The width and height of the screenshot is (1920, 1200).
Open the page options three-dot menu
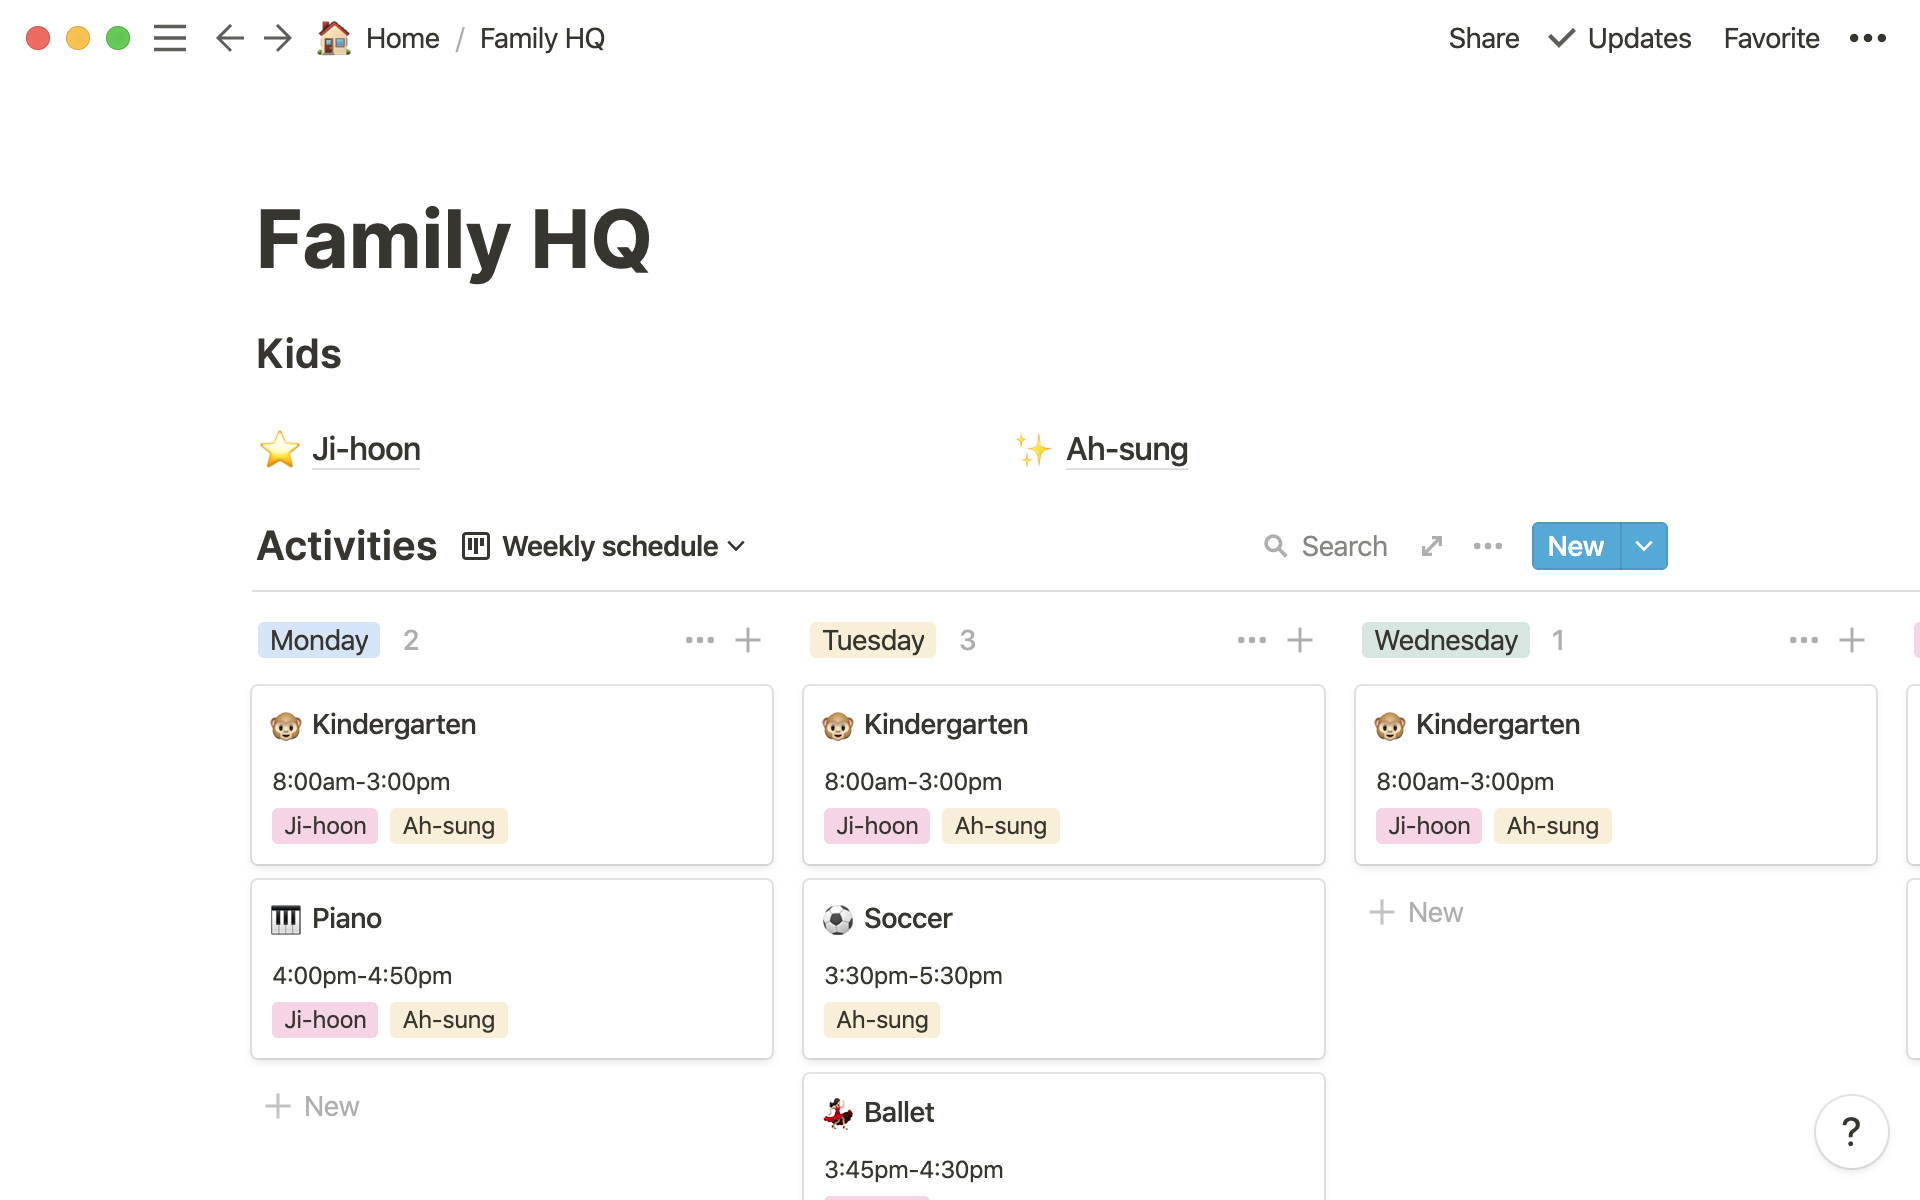[x=1867, y=38]
